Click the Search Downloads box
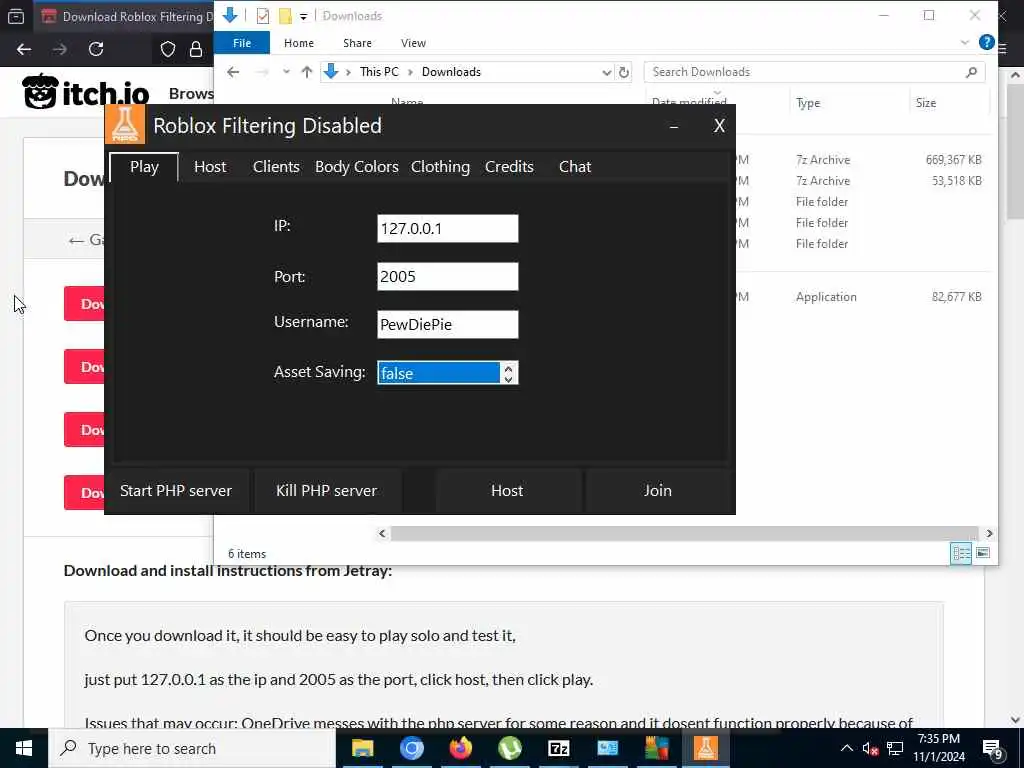Screen dimensions: 1024x768 814,72
